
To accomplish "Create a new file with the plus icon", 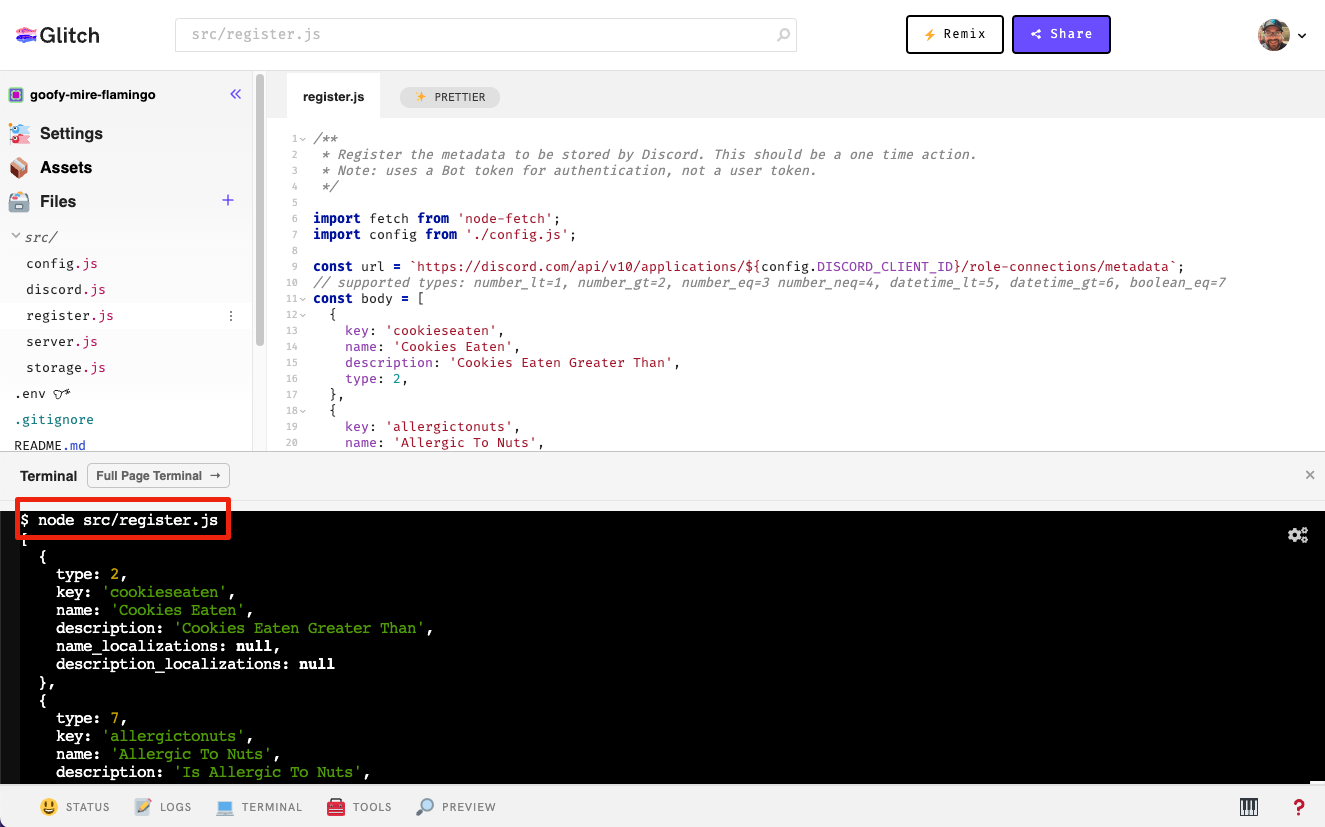I will click(227, 200).
